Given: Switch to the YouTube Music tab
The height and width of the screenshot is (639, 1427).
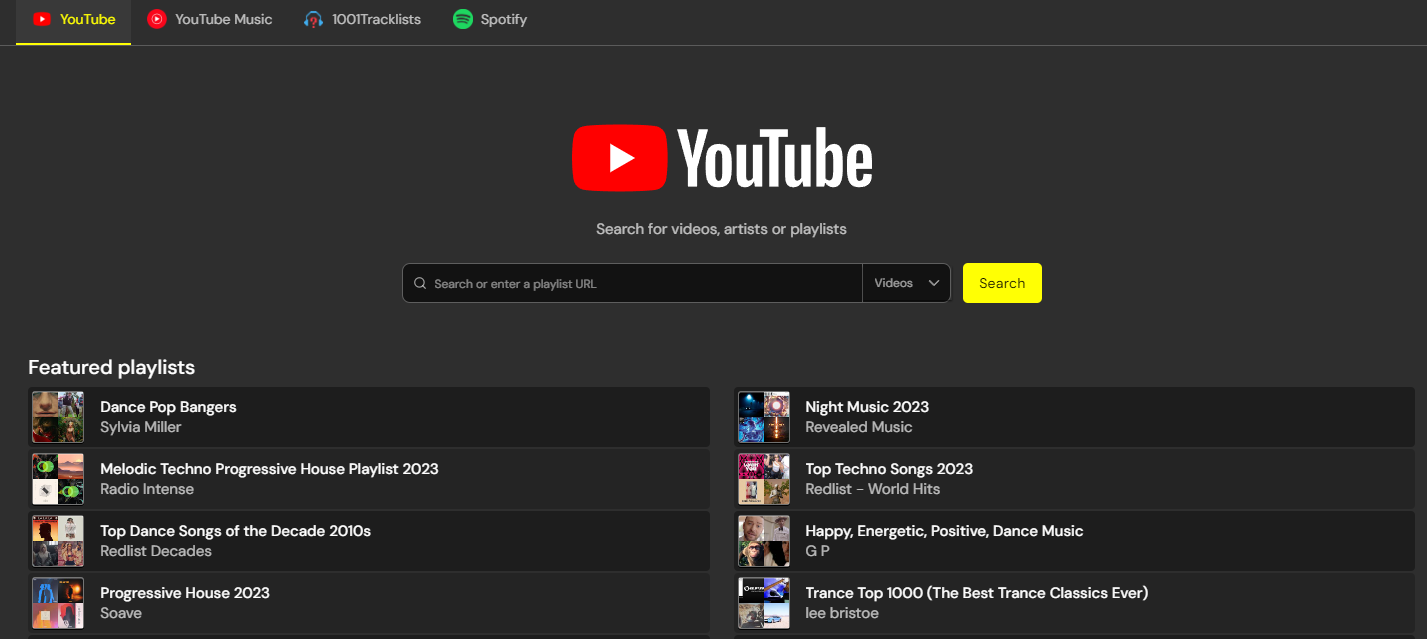Looking at the screenshot, I should pos(223,19).
